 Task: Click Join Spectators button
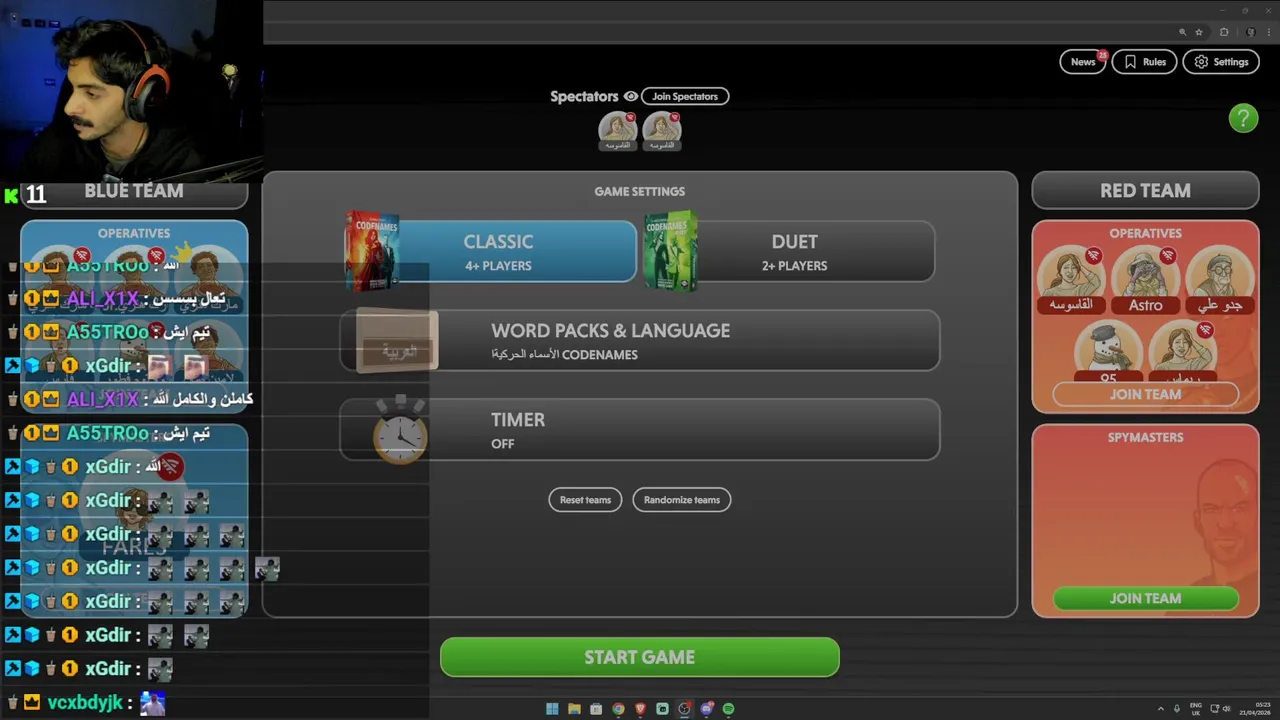[685, 96]
